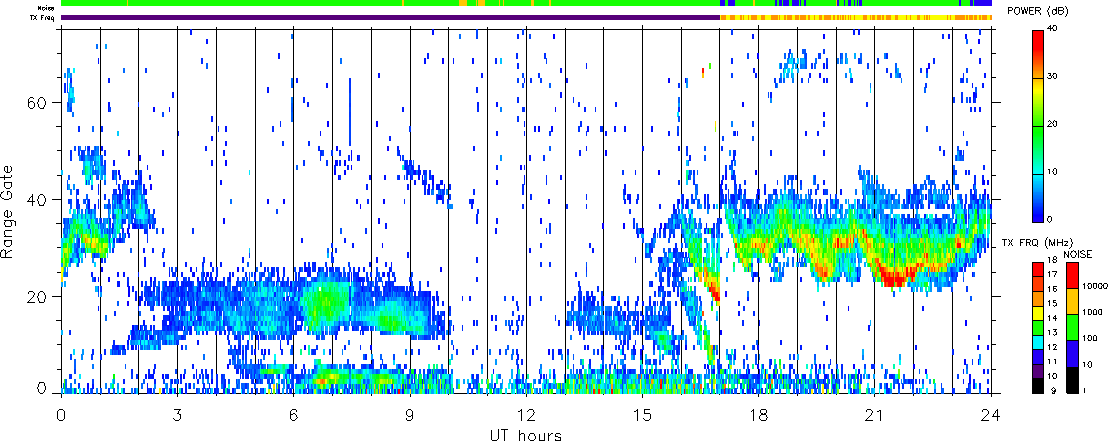This screenshot has width=1108, height=441.
Task: Click the TX FRQ legend tick '12'
Action: click(1053, 347)
